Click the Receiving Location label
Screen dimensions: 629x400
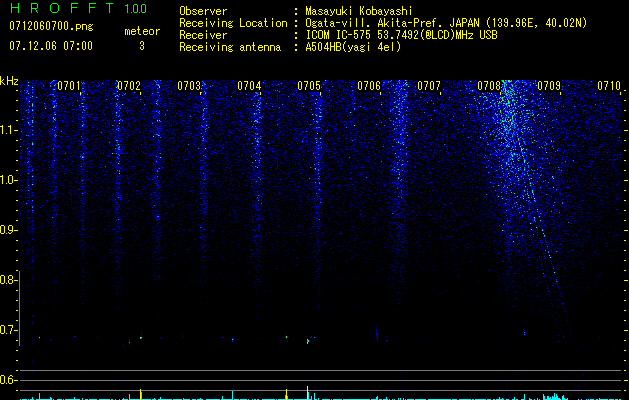tap(233, 23)
